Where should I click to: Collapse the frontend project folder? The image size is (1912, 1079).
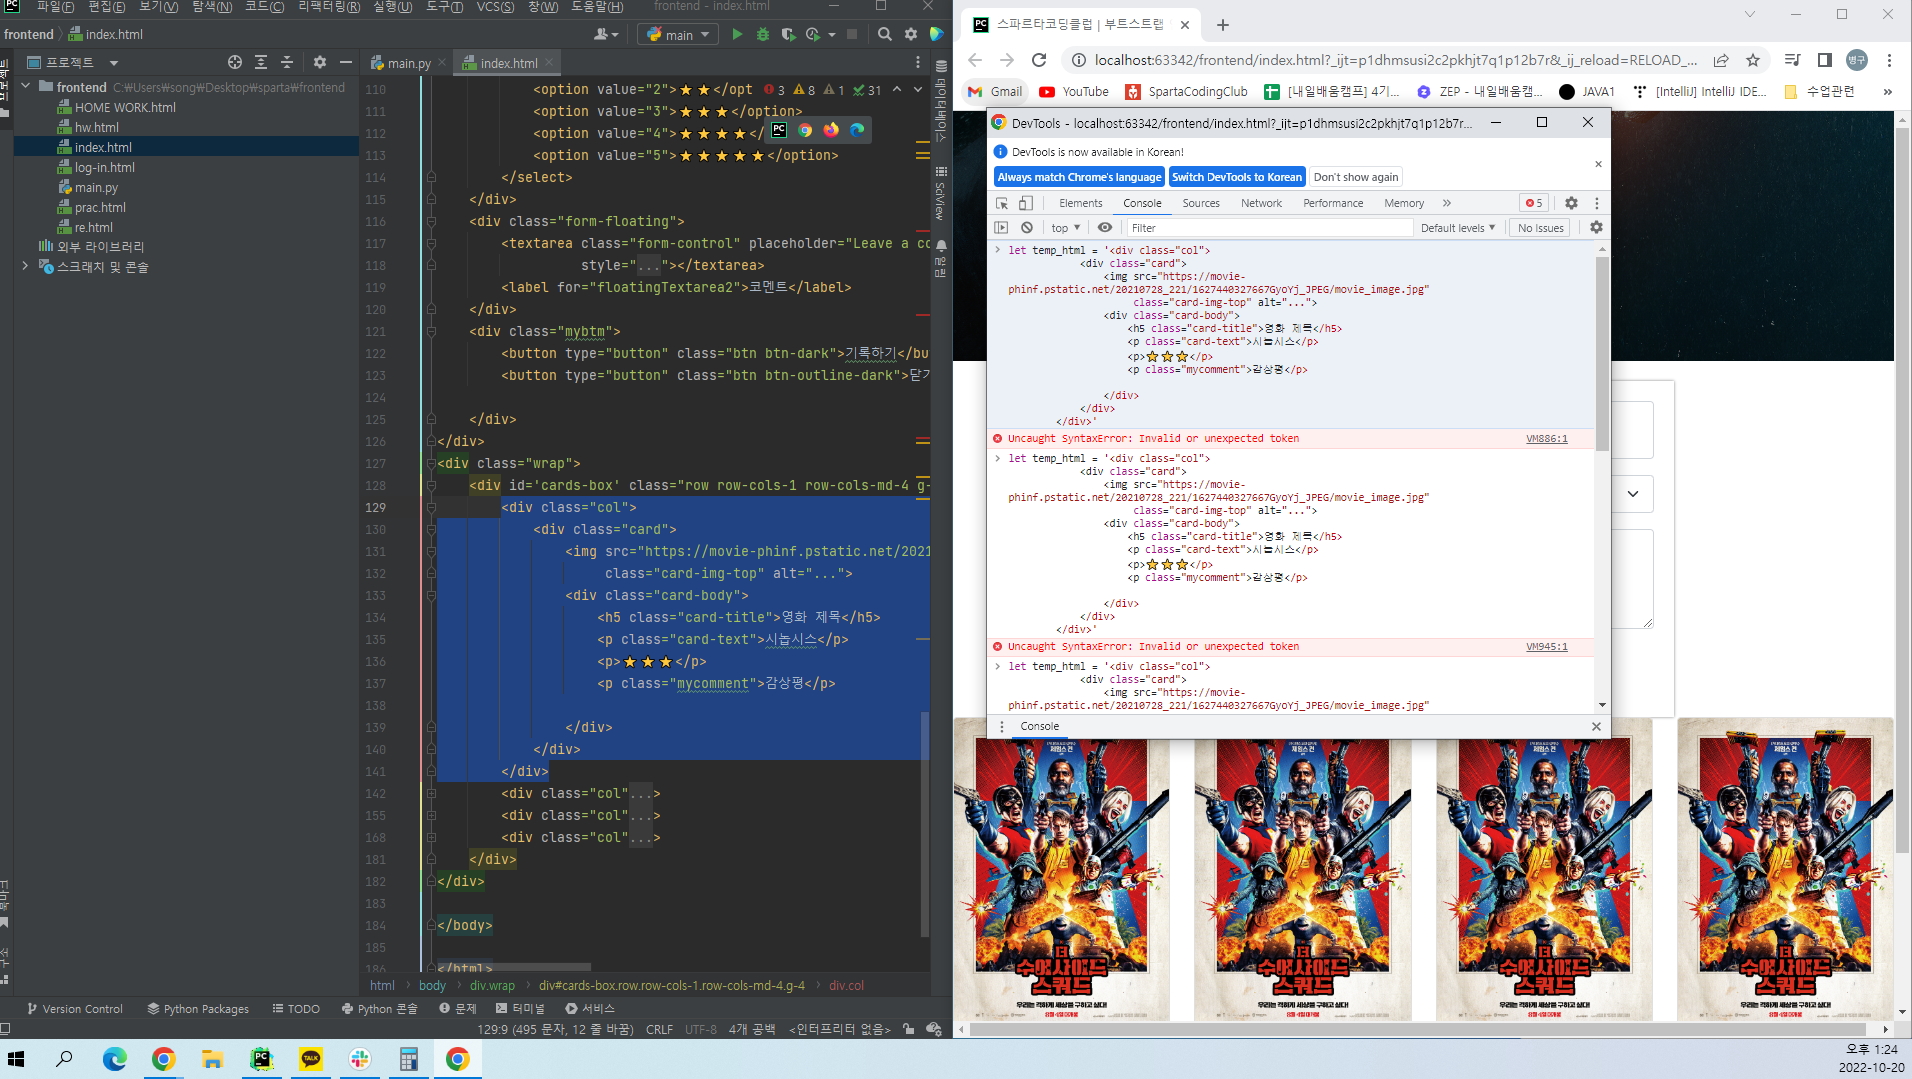pyautogui.click(x=26, y=87)
